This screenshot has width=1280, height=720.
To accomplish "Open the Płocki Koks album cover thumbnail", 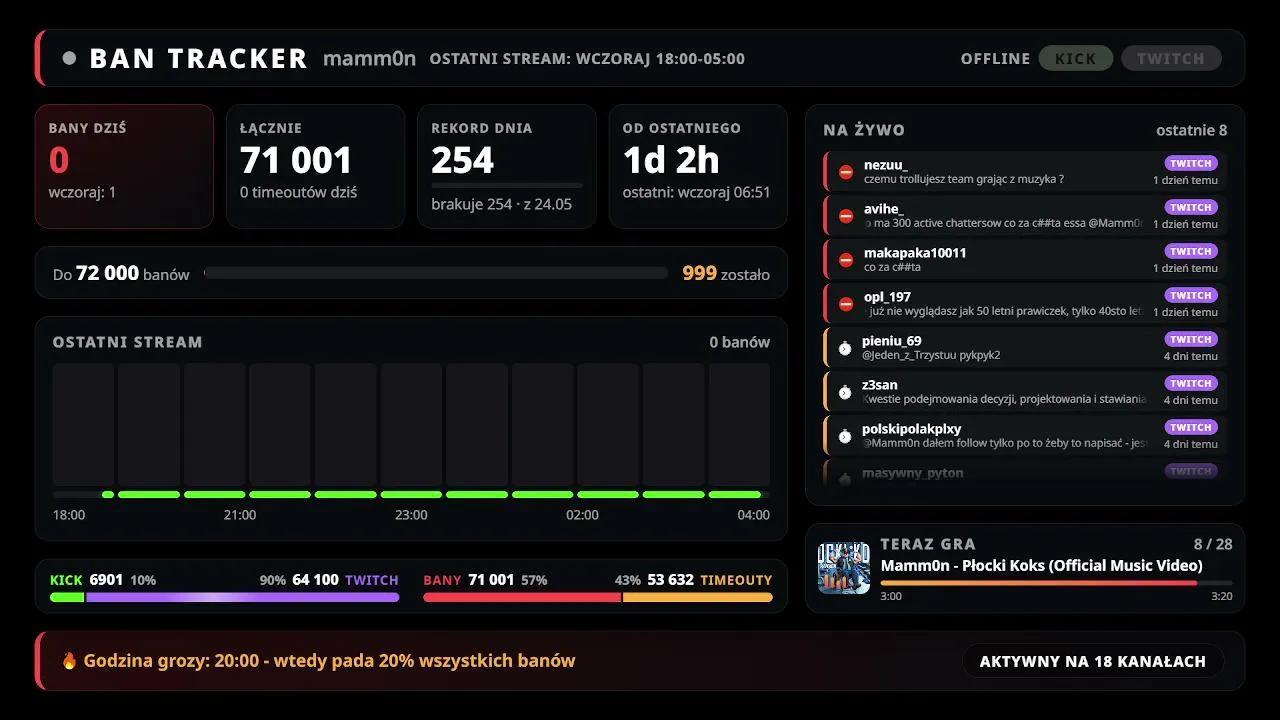I will click(844, 568).
